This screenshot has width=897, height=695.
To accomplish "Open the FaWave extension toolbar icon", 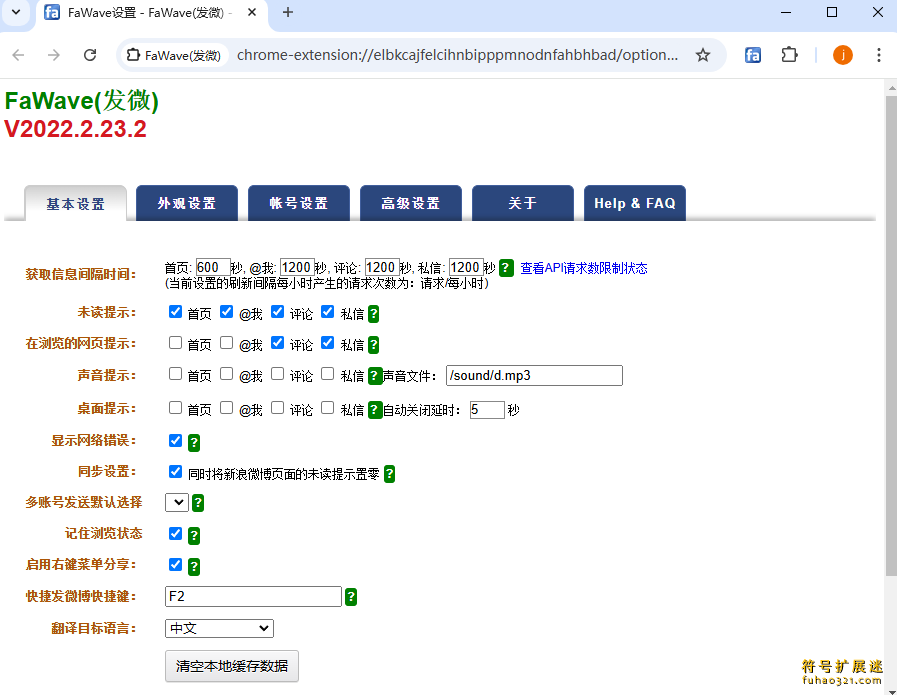I will [x=753, y=55].
